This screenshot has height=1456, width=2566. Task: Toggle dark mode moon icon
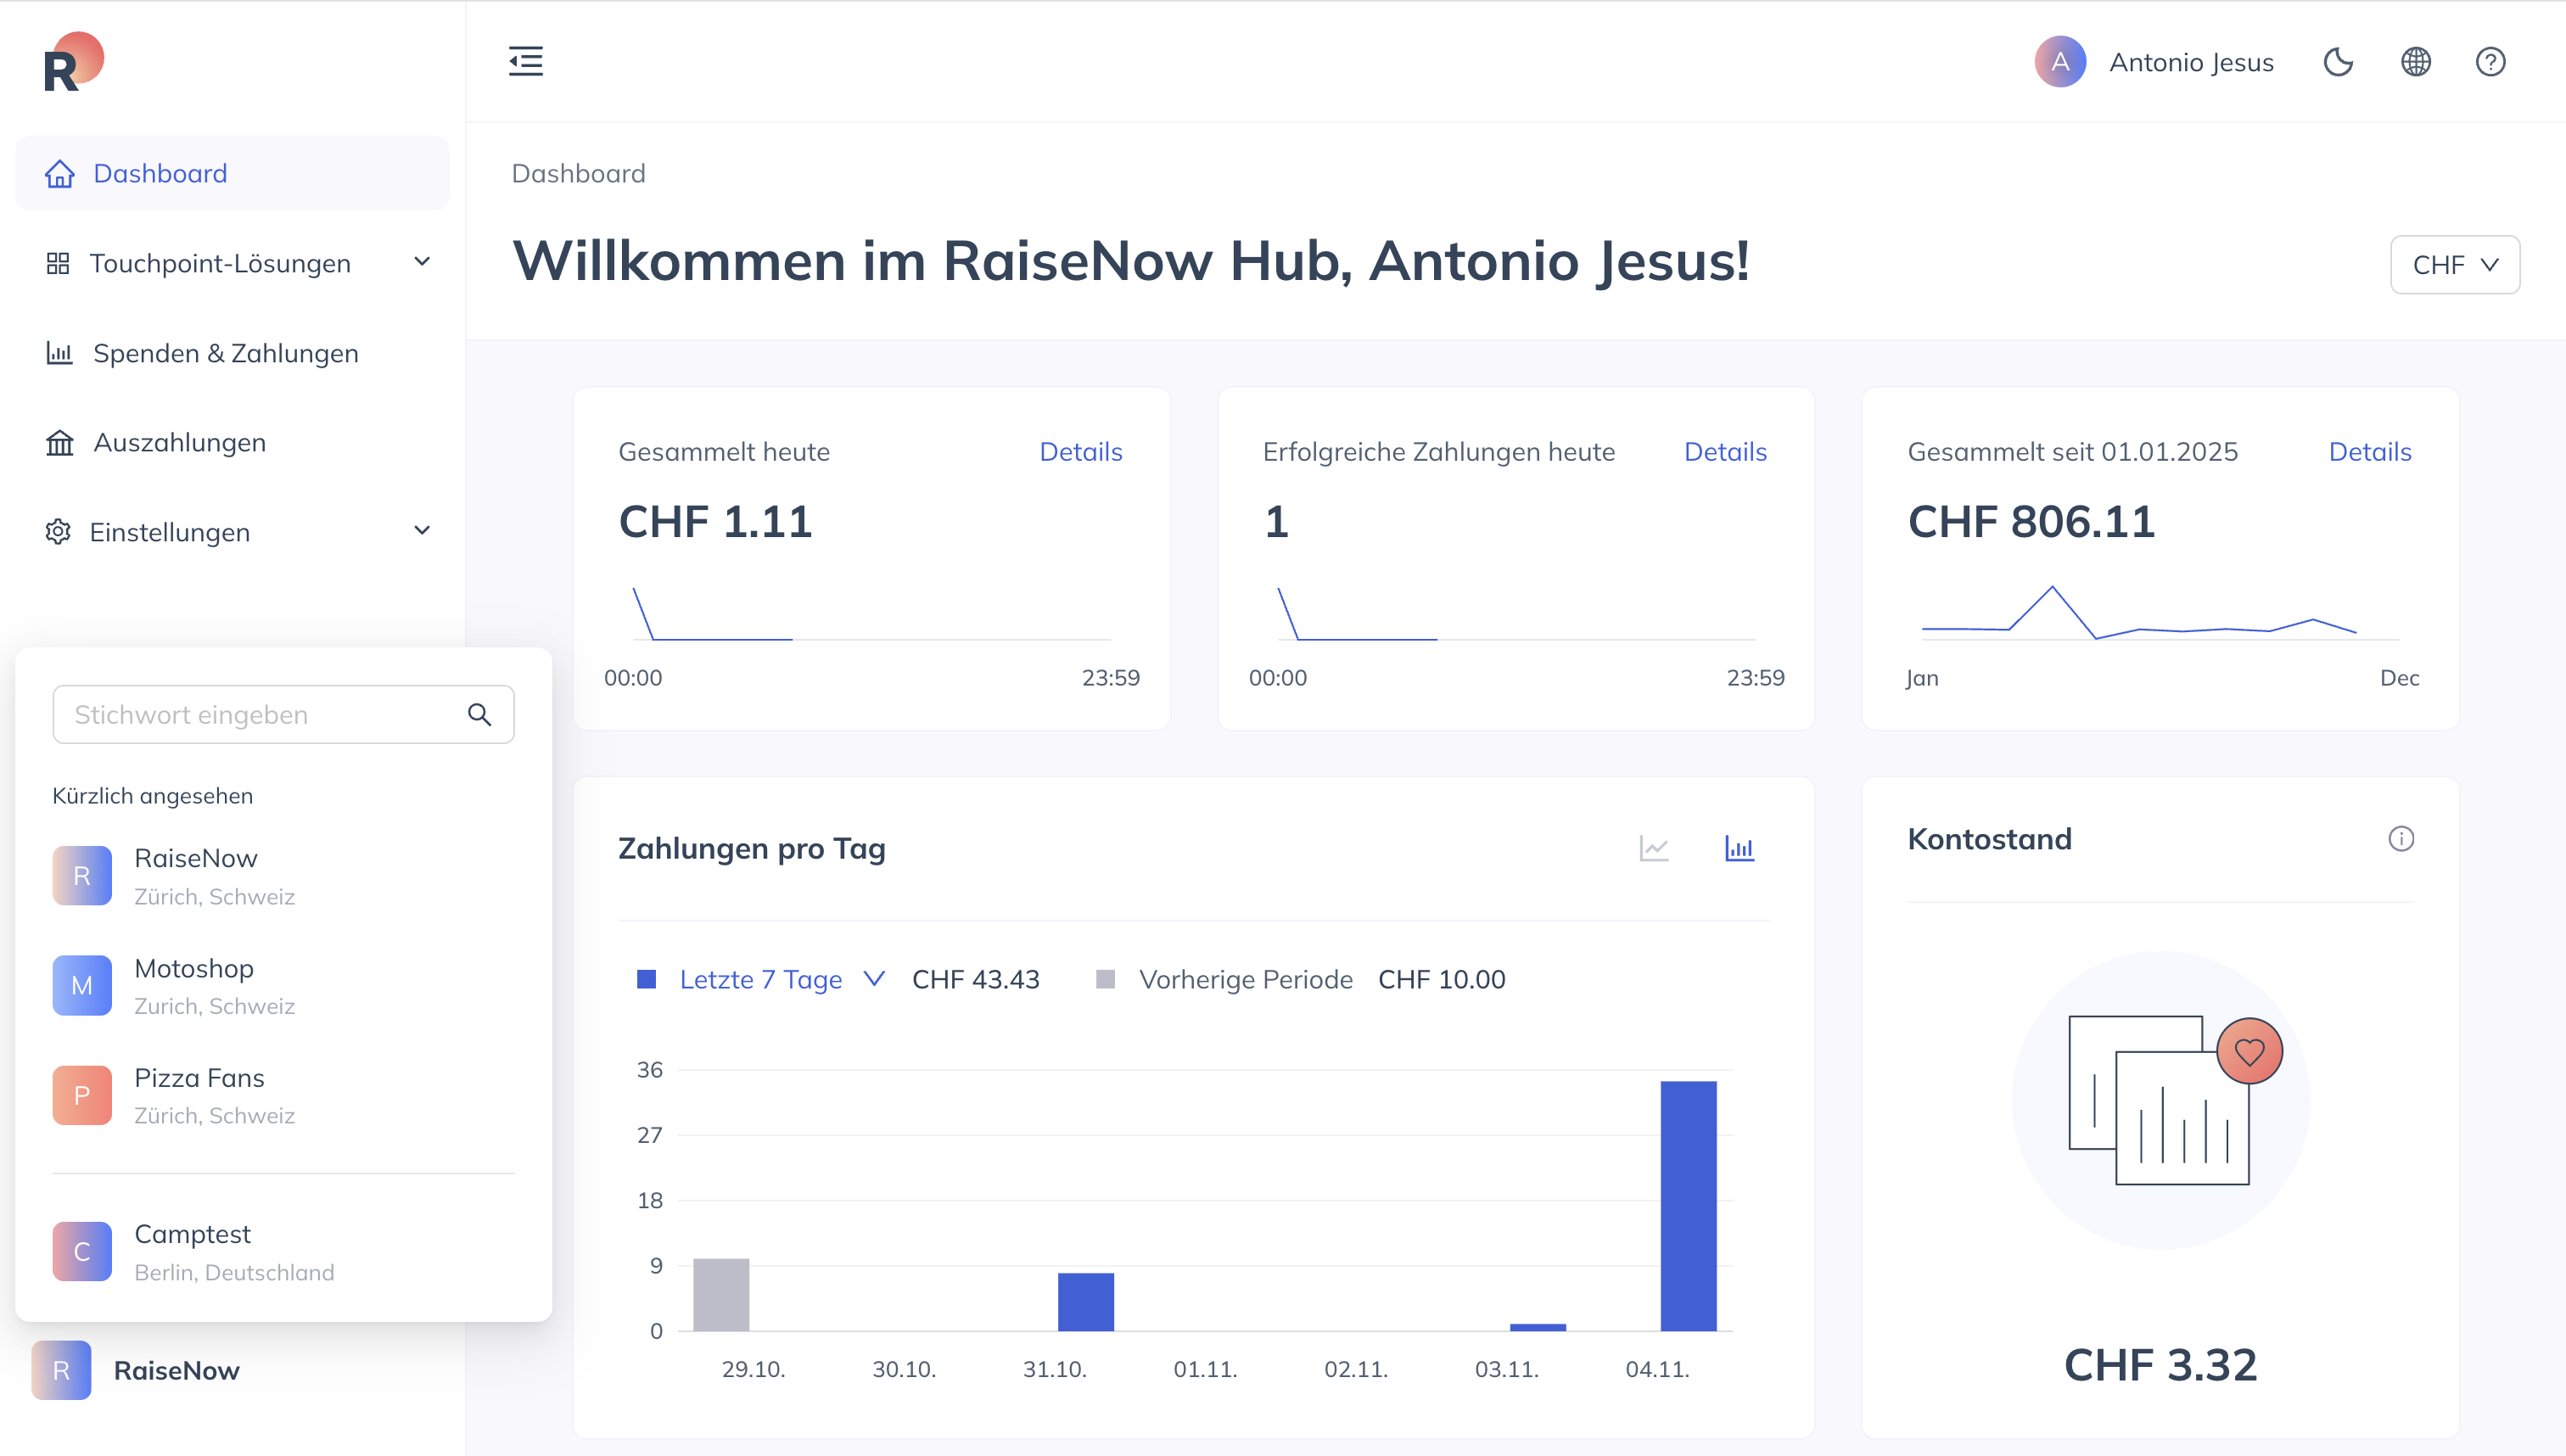coord(2338,62)
